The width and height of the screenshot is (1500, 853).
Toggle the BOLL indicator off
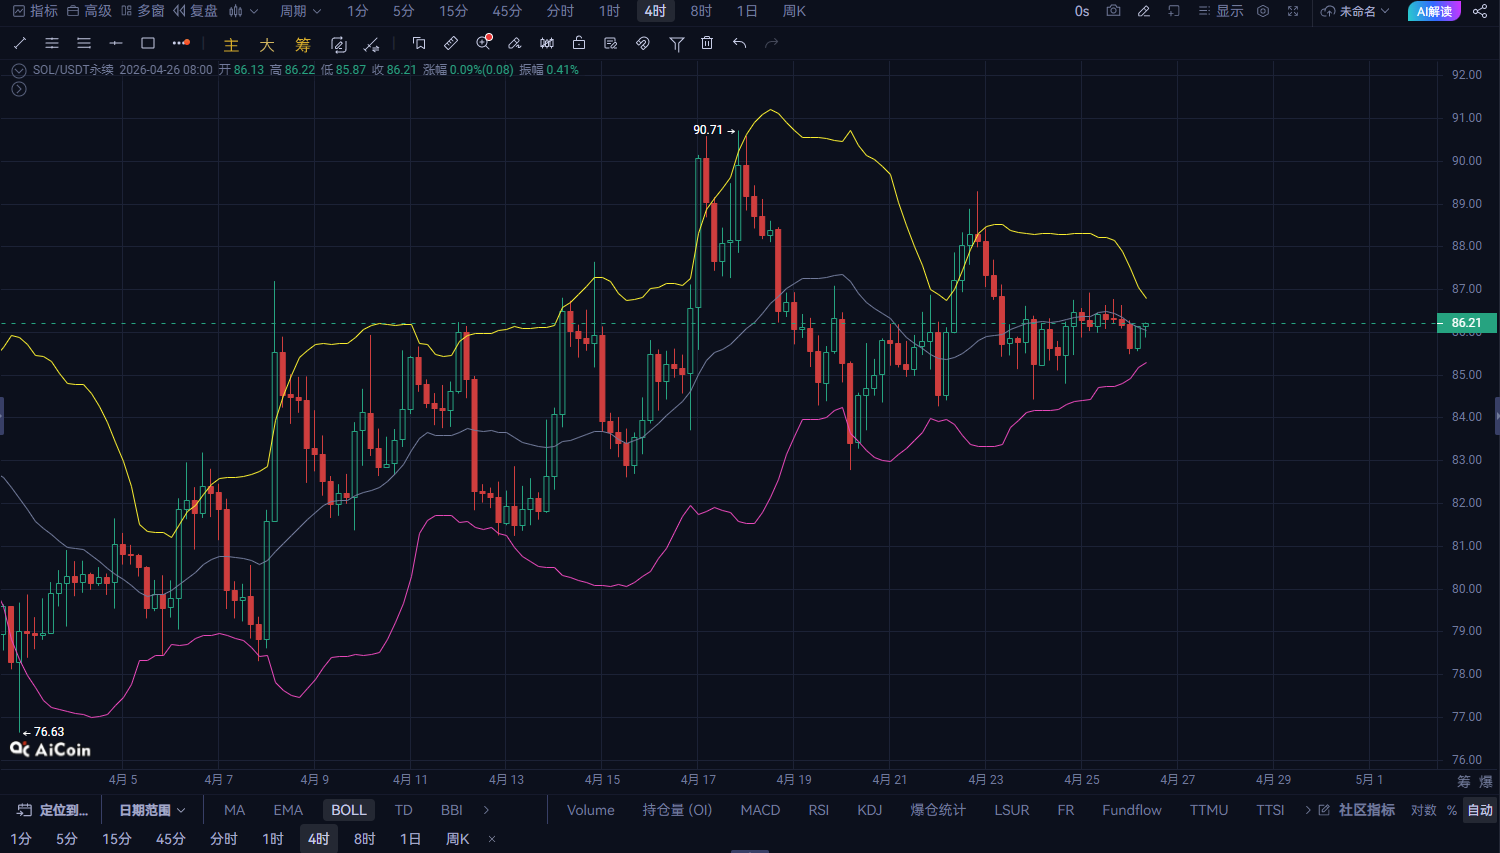pyautogui.click(x=349, y=810)
